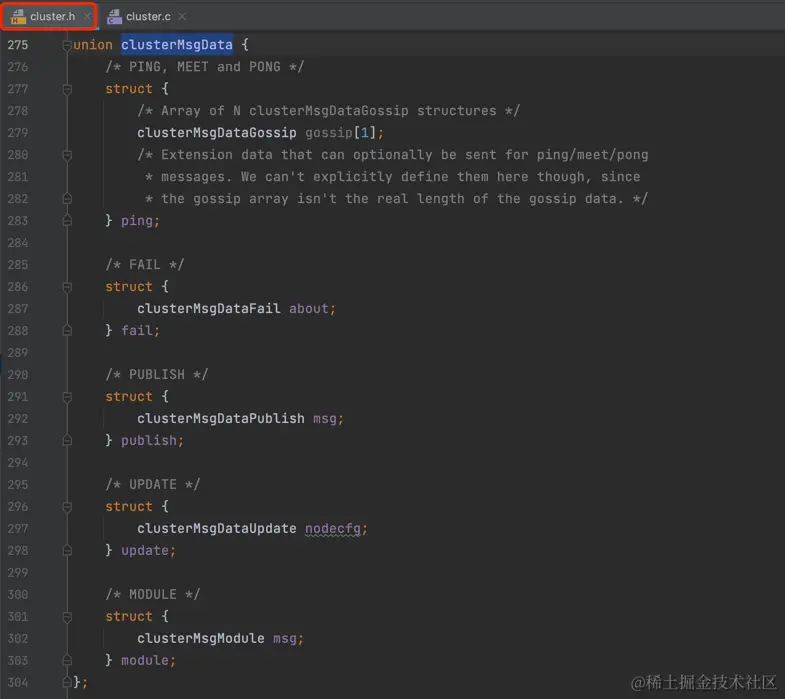Screen dimensions: 785x699
Task: Click the UPDATE comment on line 295
Action: [x=153, y=485]
